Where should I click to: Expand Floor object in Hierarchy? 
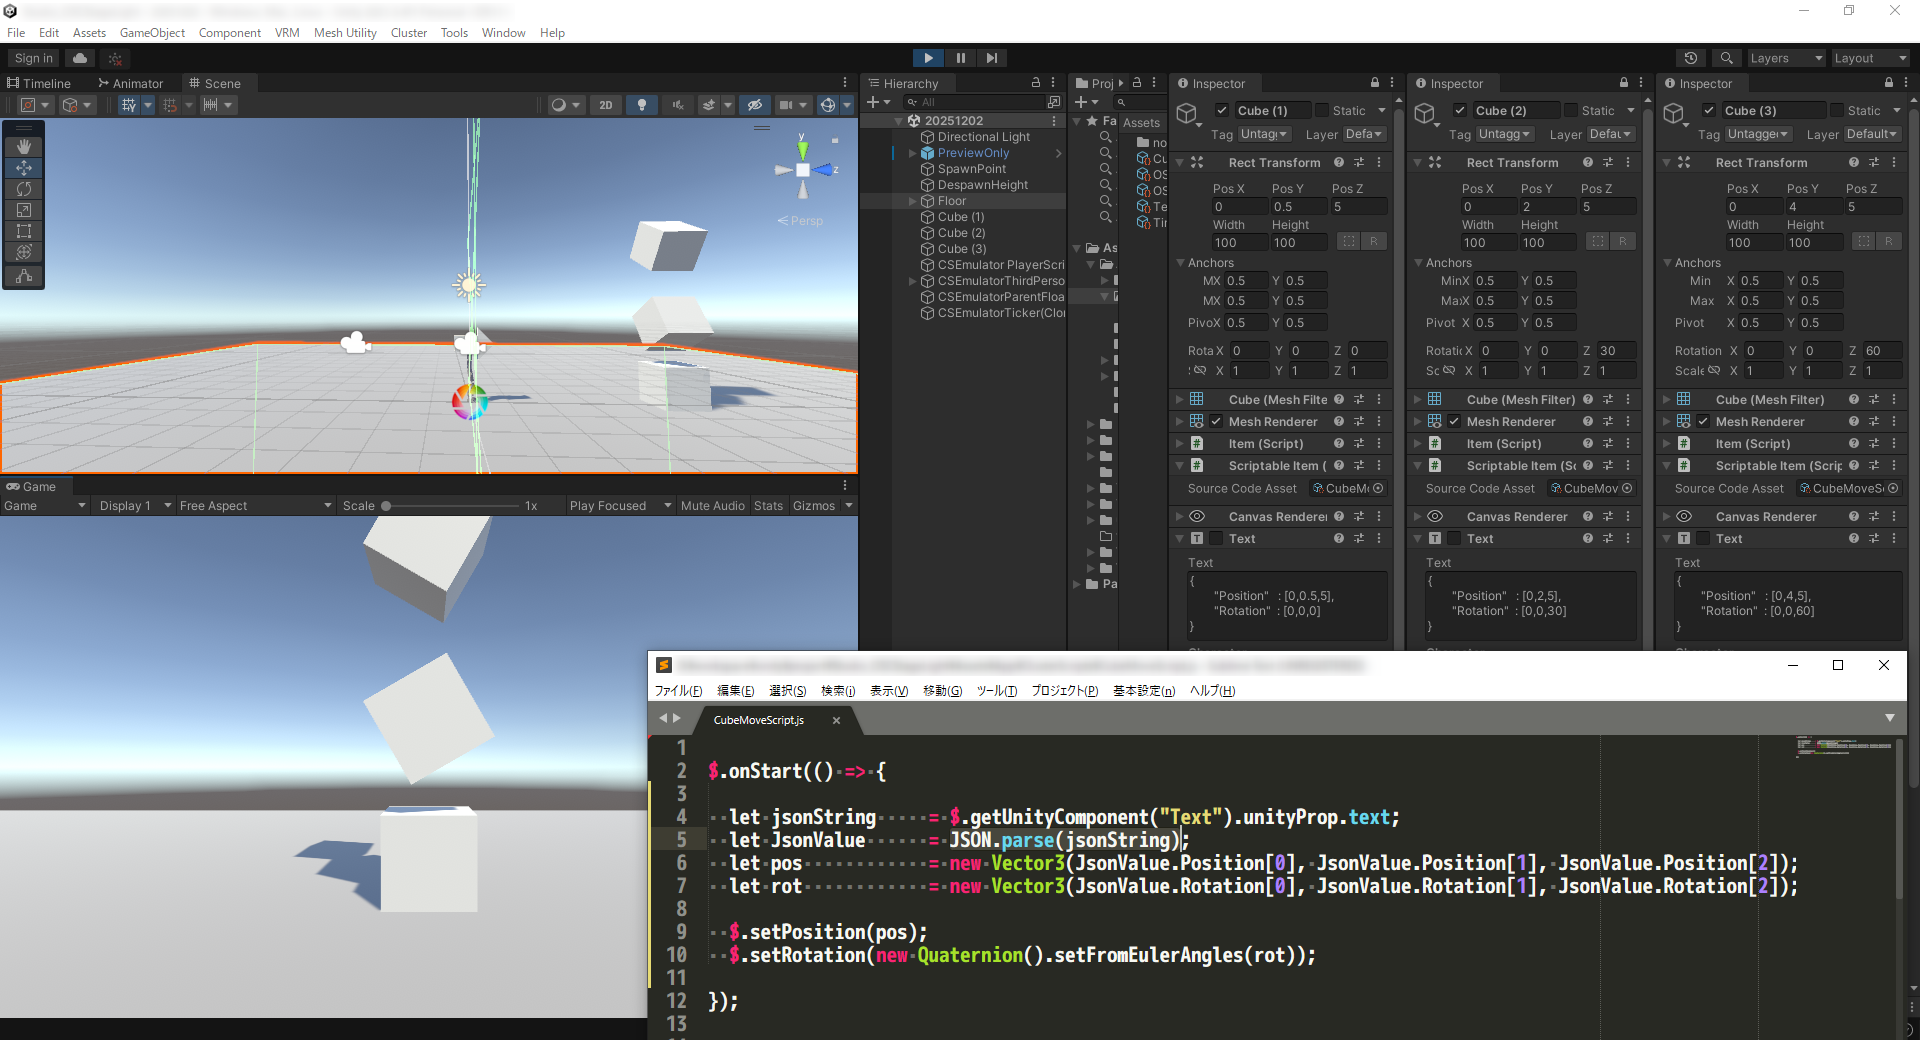[x=912, y=201]
